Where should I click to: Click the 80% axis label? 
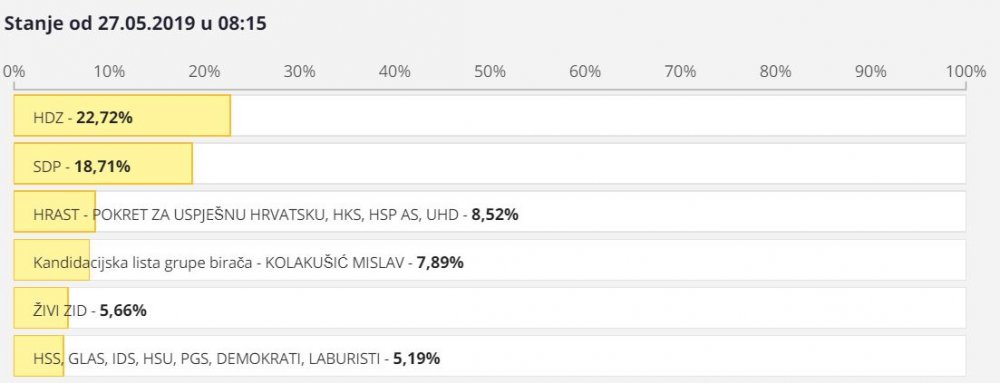(776, 71)
